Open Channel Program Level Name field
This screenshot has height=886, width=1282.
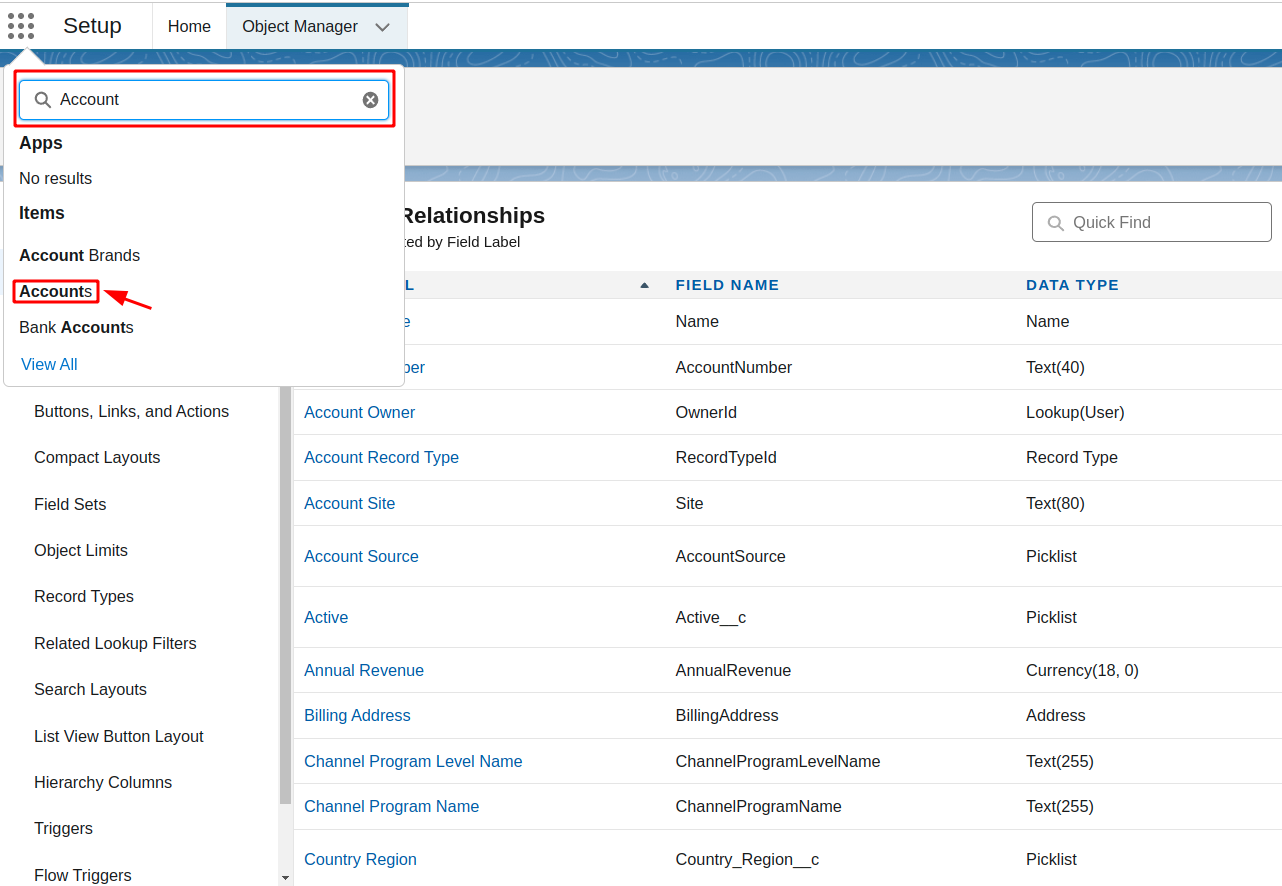pyautogui.click(x=413, y=761)
